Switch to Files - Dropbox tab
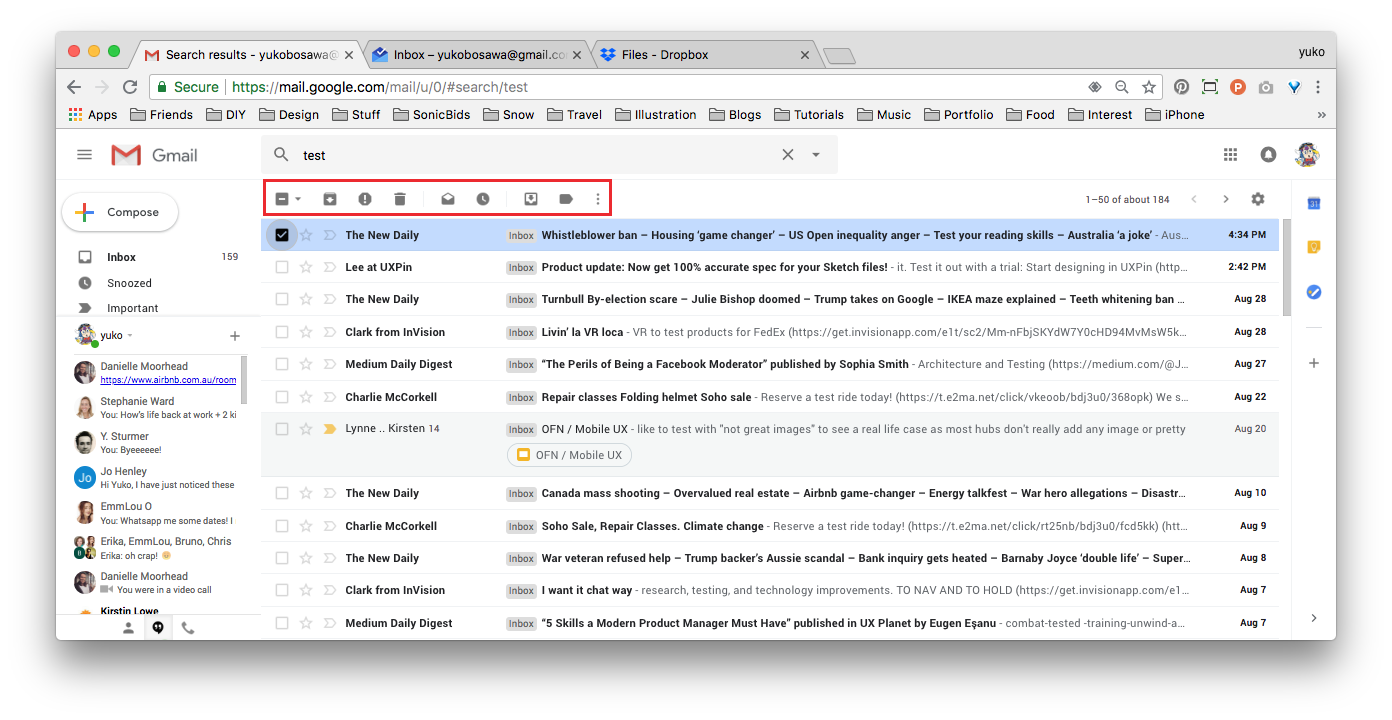 tap(705, 55)
